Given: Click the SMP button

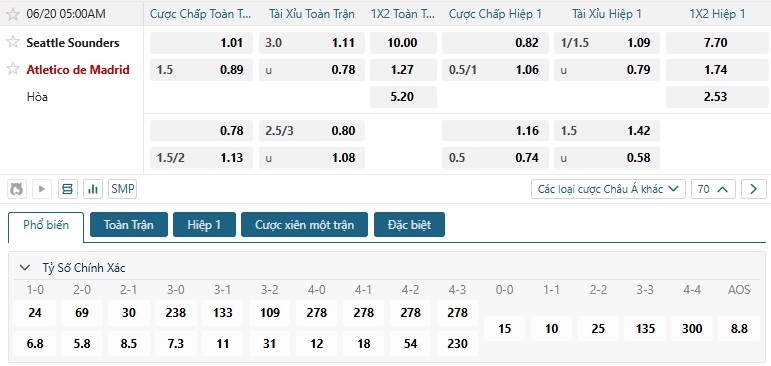Looking at the screenshot, I should (122, 189).
